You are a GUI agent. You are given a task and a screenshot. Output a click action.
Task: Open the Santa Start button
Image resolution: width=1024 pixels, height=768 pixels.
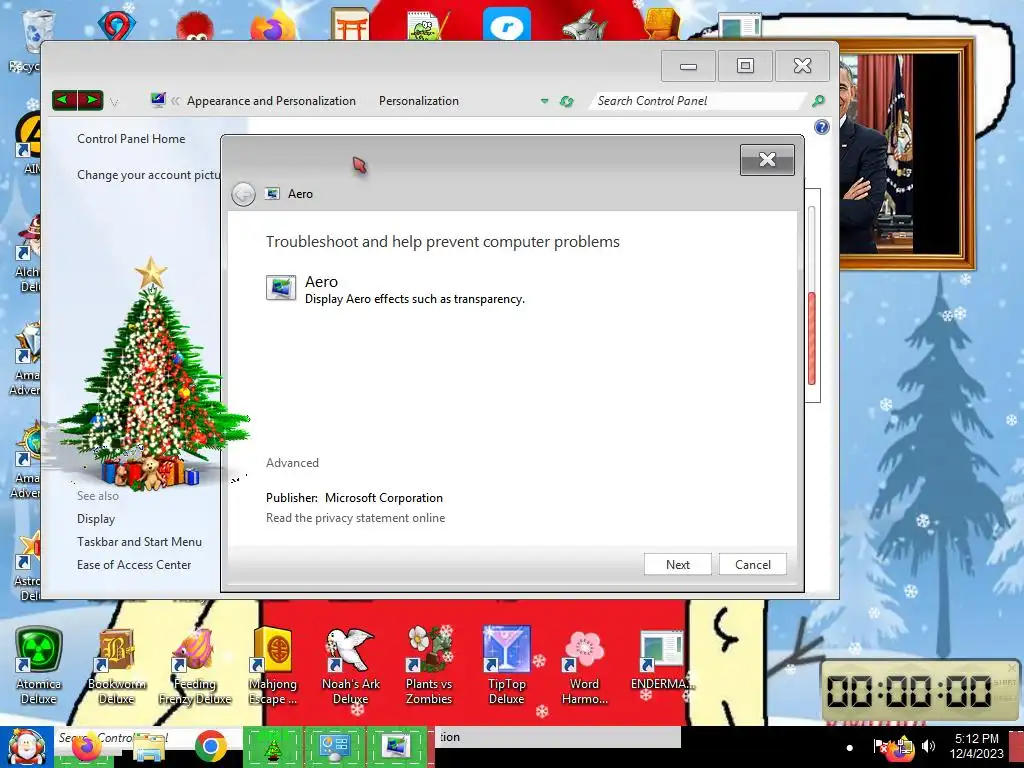(26, 747)
